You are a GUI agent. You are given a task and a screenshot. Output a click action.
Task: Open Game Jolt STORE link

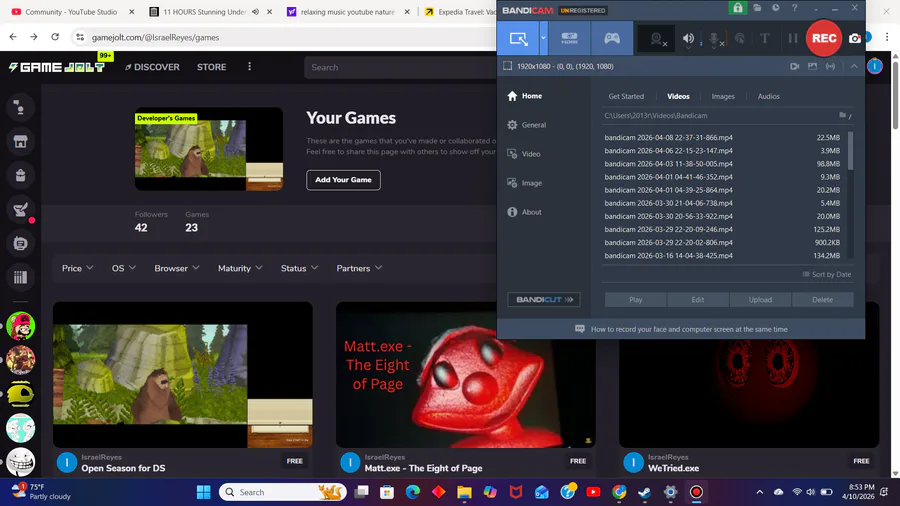click(x=211, y=67)
